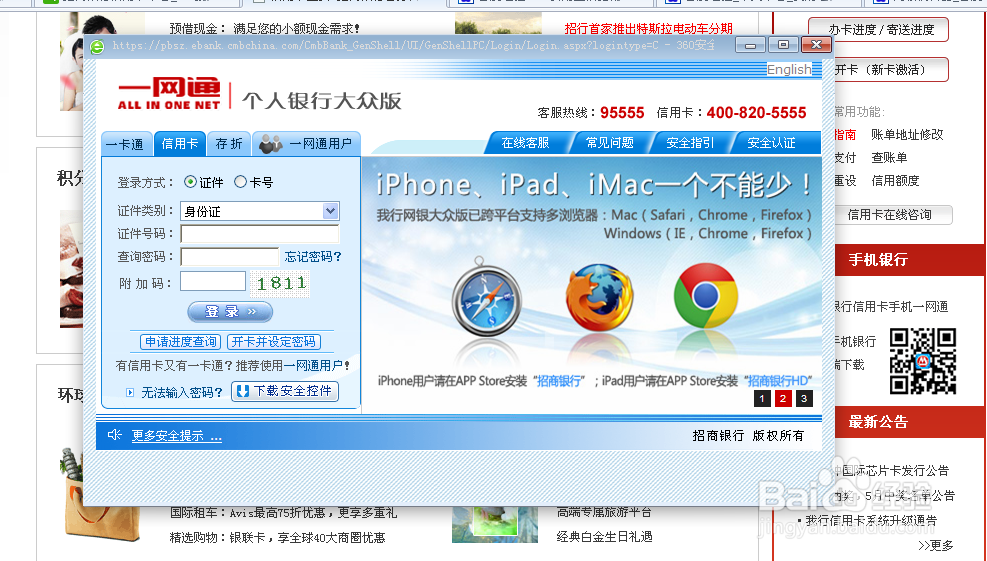Click into the 附加码 captcha field
The image size is (987, 561).
click(x=213, y=281)
